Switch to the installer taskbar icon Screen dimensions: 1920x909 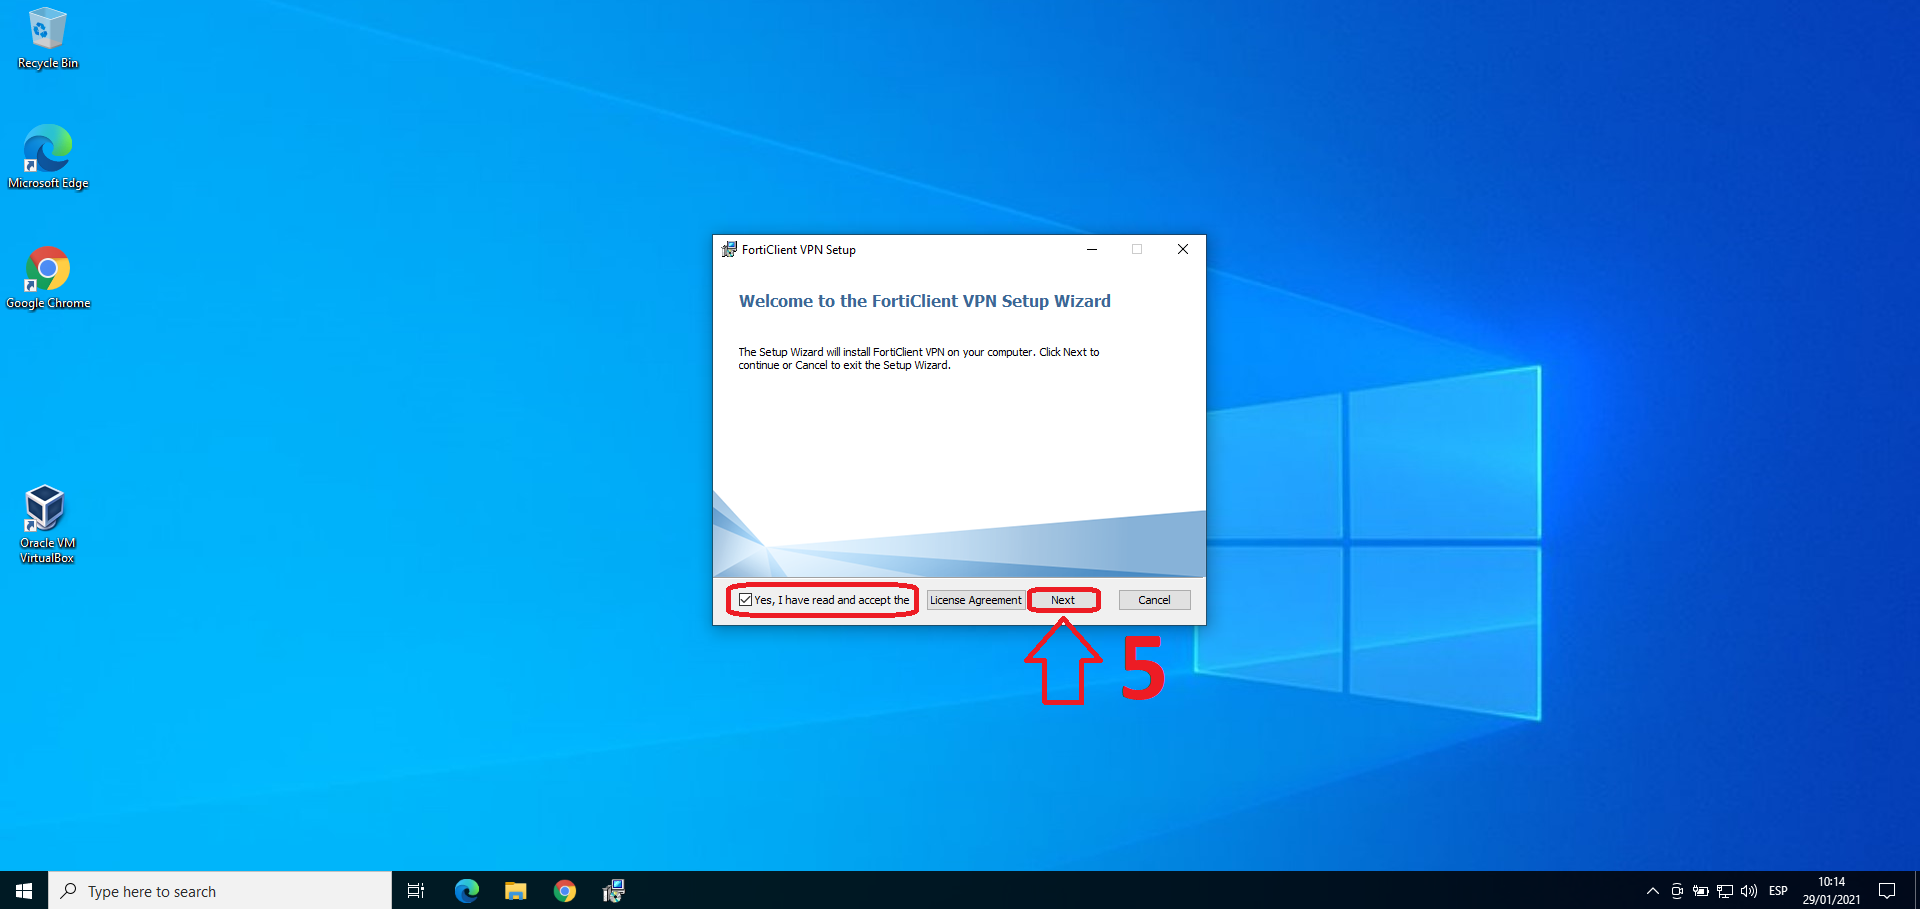click(x=614, y=890)
